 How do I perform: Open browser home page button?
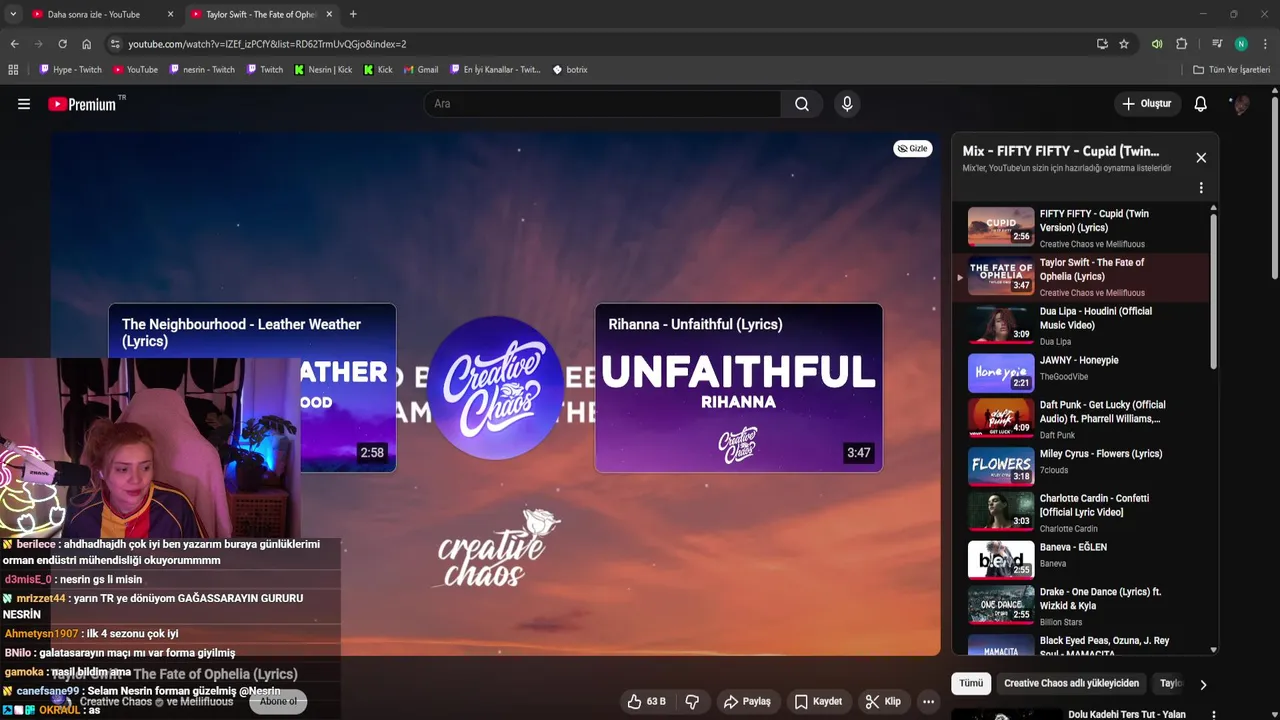coord(87,44)
